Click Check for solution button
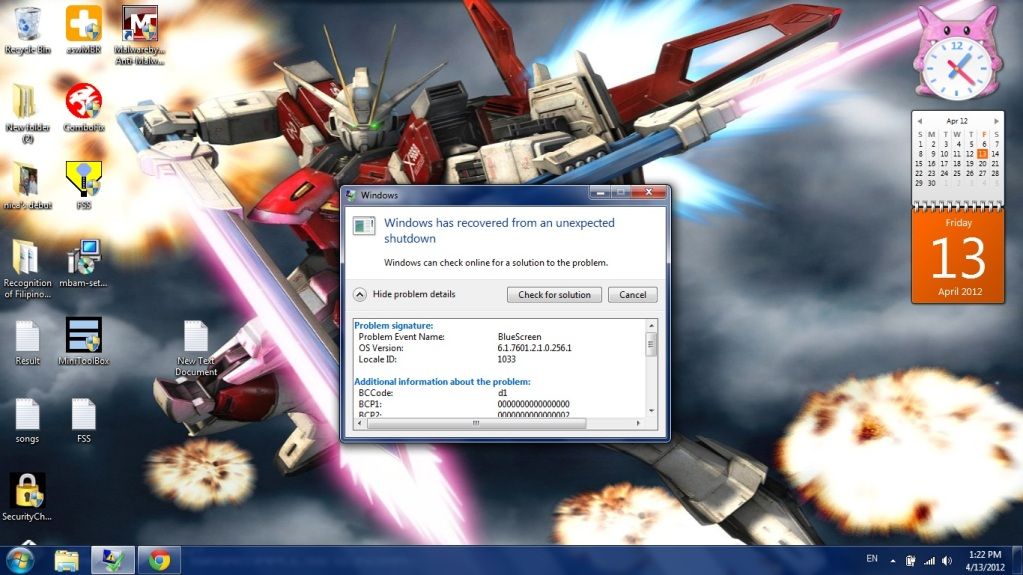The width and height of the screenshot is (1023, 575). click(x=554, y=295)
